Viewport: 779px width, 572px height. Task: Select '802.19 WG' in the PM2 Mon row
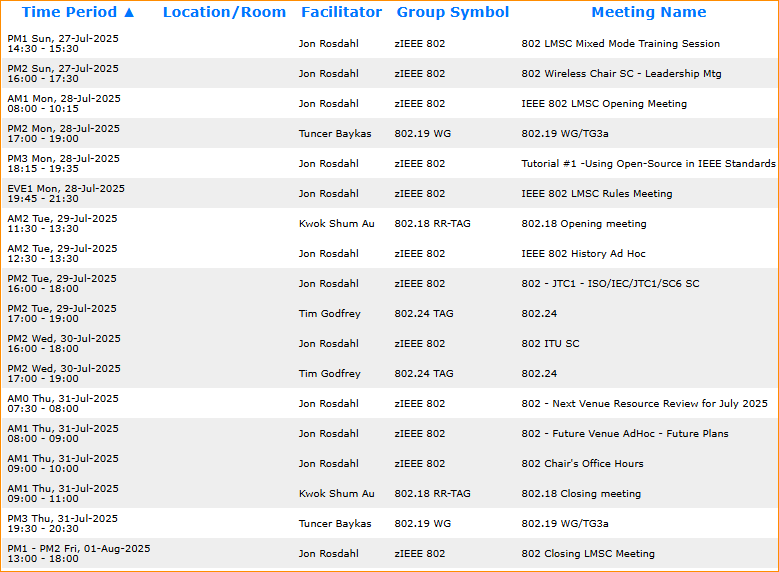(x=423, y=134)
